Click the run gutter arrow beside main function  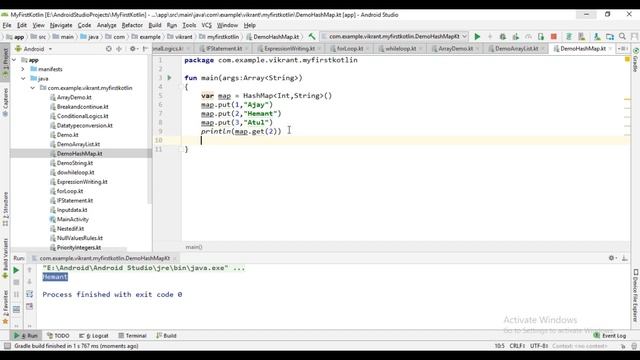[169, 78]
